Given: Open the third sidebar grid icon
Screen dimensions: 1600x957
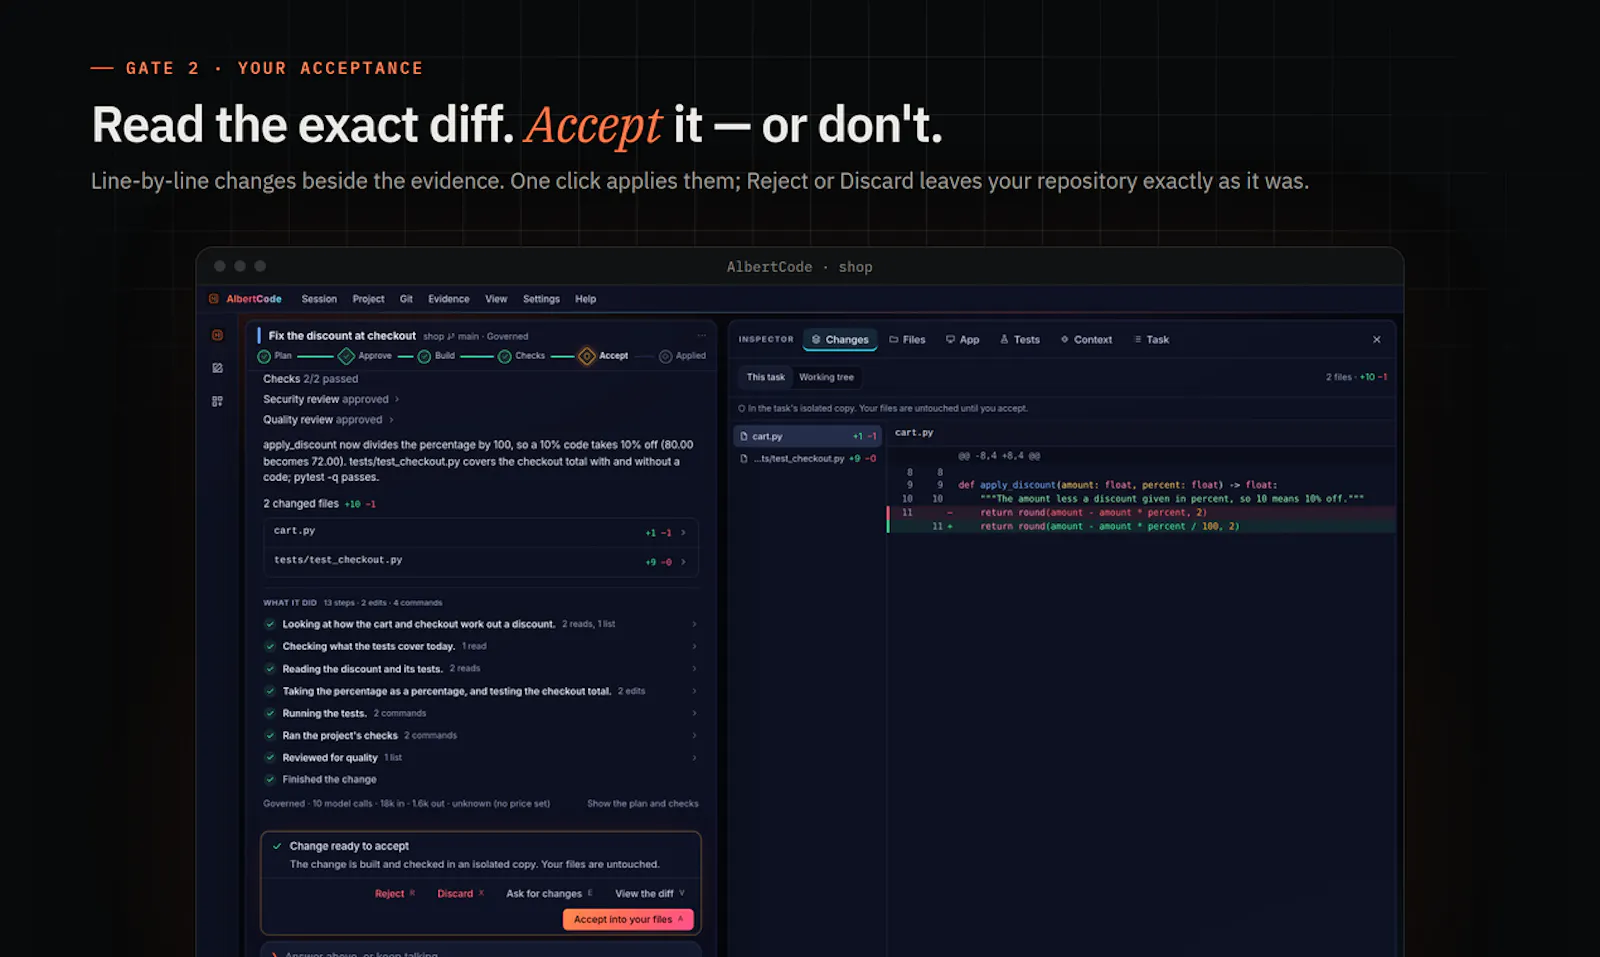Looking at the screenshot, I should pyautogui.click(x=217, y=401).
